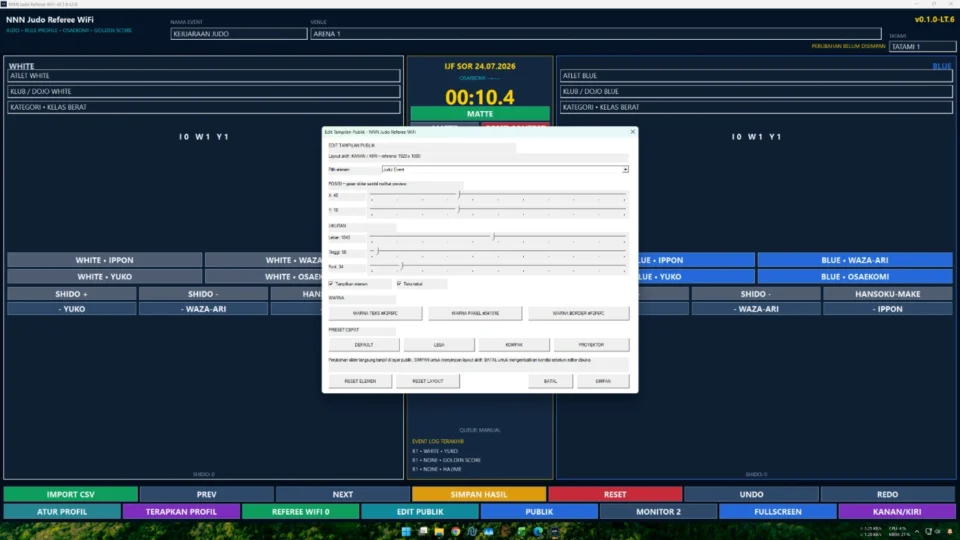Click Blue's HANSOKU-MAKE button
This screenshot has height=540, width=960.
(888, 294)
